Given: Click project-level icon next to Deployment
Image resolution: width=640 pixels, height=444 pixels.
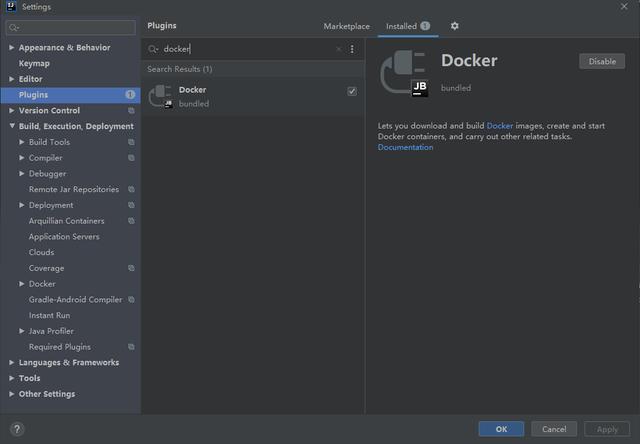Looking at the screenshot, I should [x=131, y=205].
